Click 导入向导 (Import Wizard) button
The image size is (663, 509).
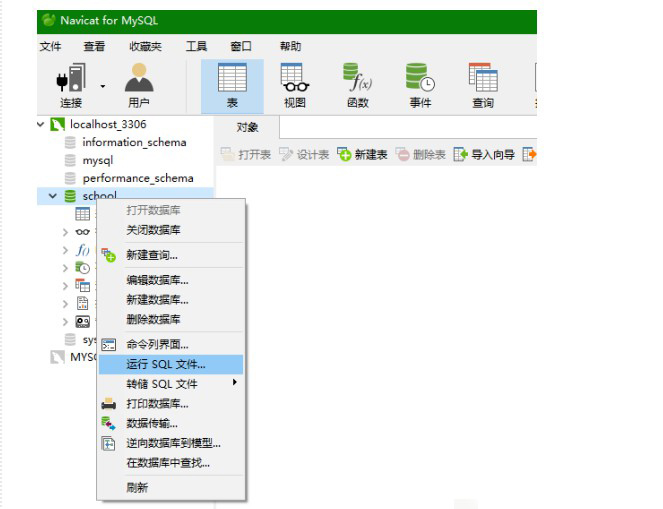pos(484,154)
